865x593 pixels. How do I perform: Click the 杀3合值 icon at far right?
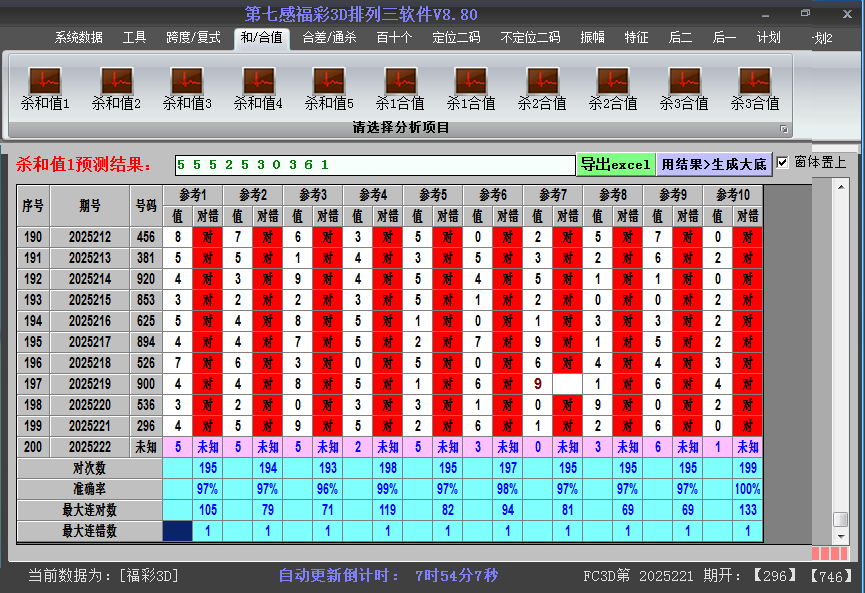[754, 81]
